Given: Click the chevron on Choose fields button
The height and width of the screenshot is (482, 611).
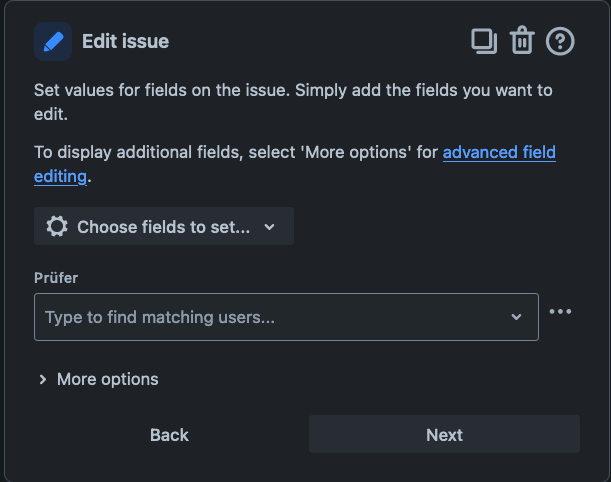Looking at the screenshot, I should tap(269, 227).
